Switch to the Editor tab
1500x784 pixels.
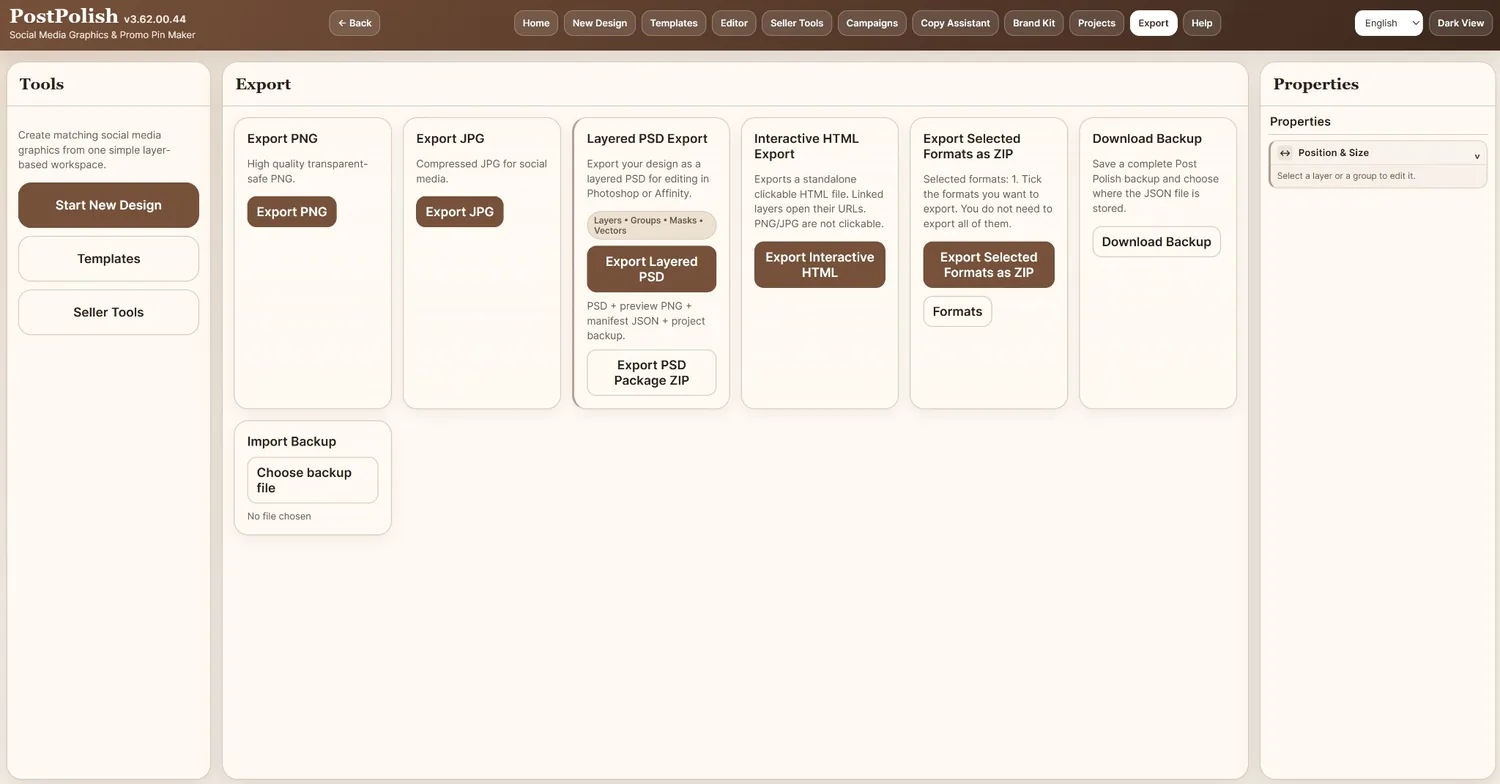click(x=734, y=23)
